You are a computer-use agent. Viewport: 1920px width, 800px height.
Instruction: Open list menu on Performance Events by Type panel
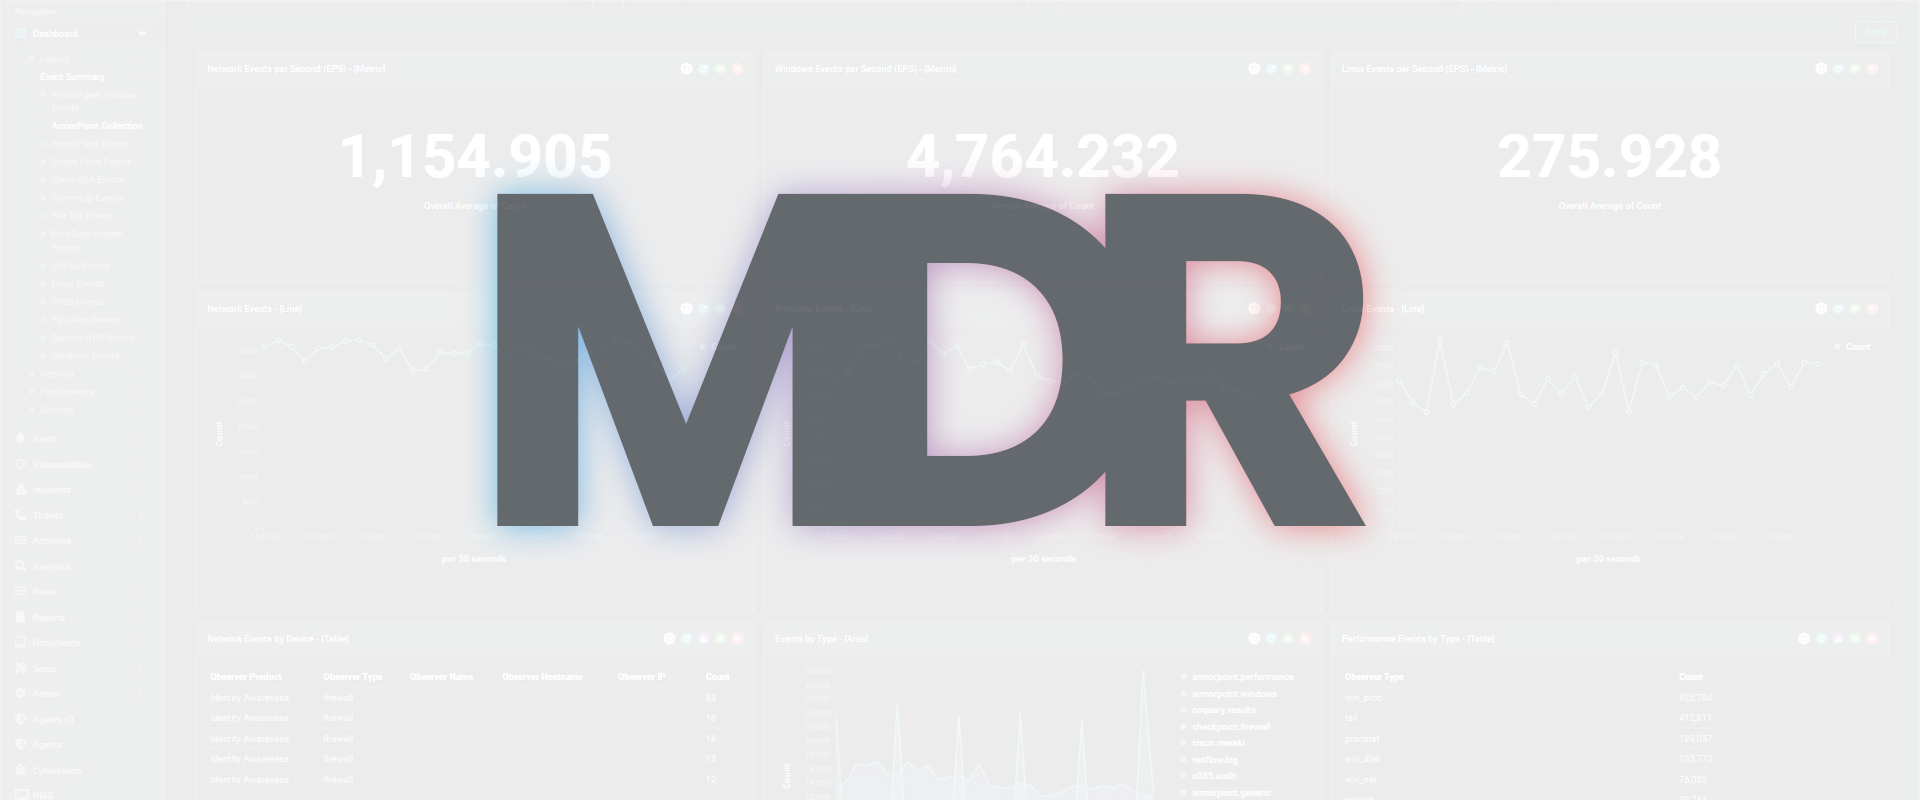coord(1855,639)
